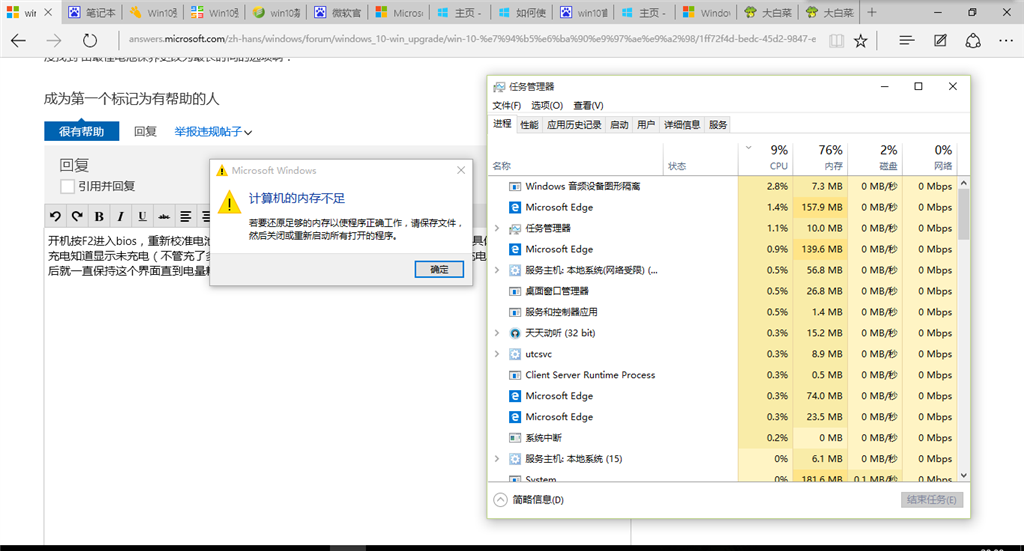This screenshot has width=1024, height=551.
Task: Click scrollbar down arrow in process list
Action: click(963, 475)
